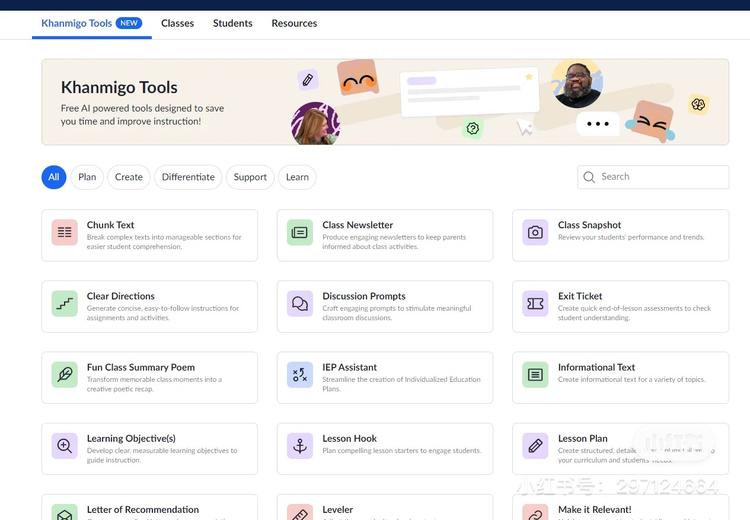Filter tools by Plan
Viewport: 750px width, 520px height.
(x=87, y=177)
